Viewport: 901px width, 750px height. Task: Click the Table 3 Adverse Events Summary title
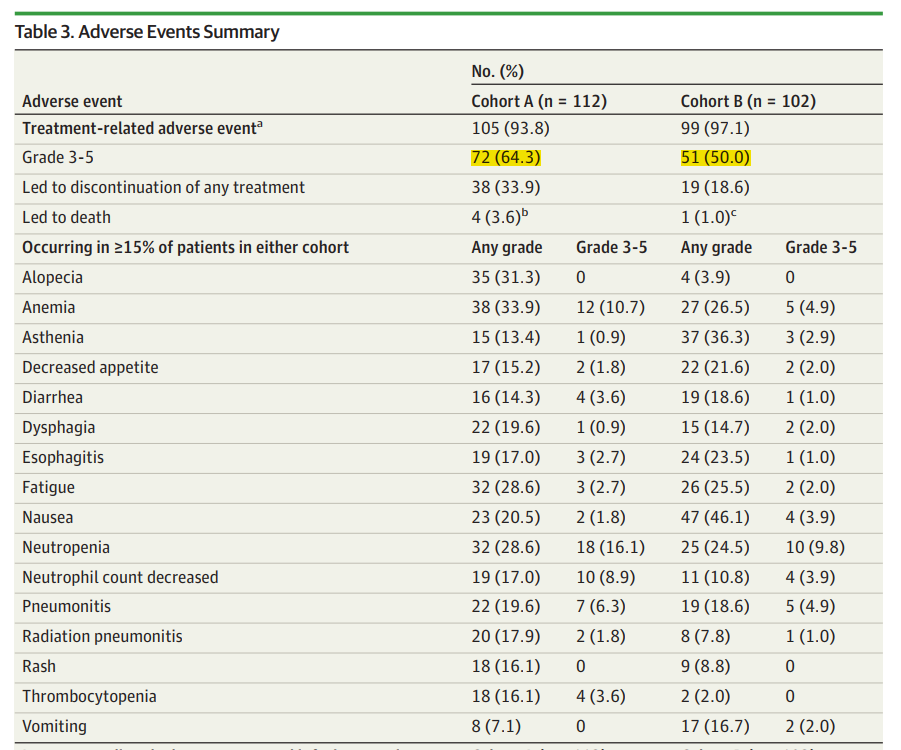tap(147, 32)
